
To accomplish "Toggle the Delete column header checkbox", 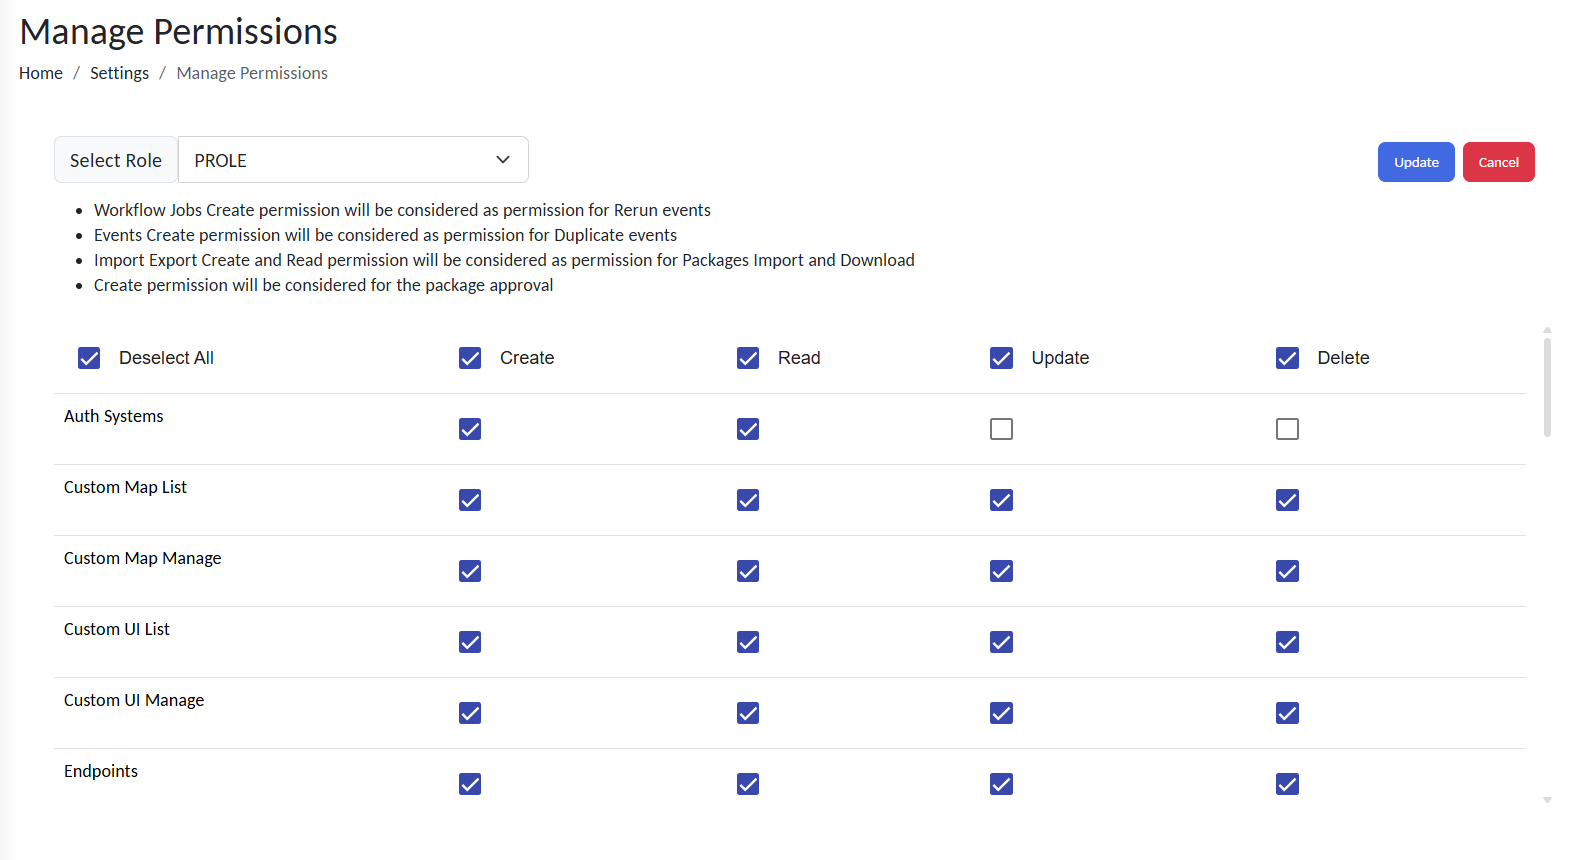I will pyautogui.click(x=1287, y=358).
